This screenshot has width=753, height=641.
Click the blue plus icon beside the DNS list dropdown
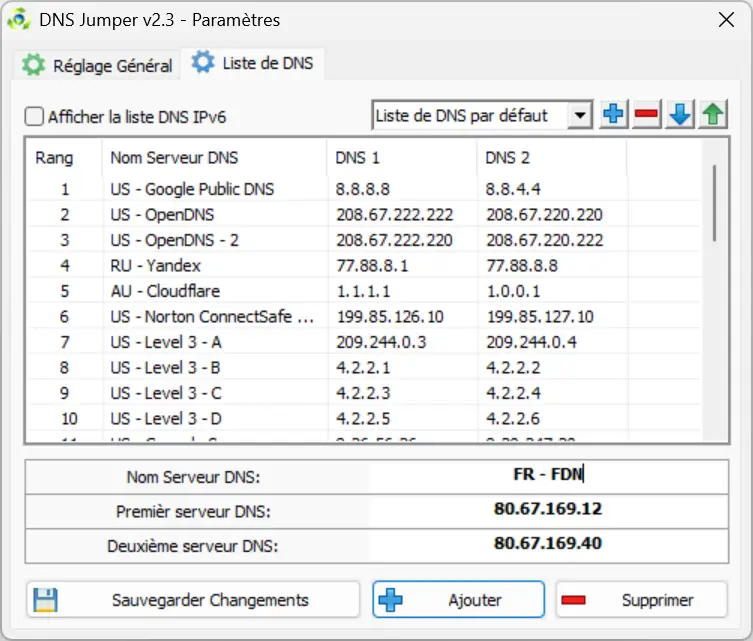[614, 114]
